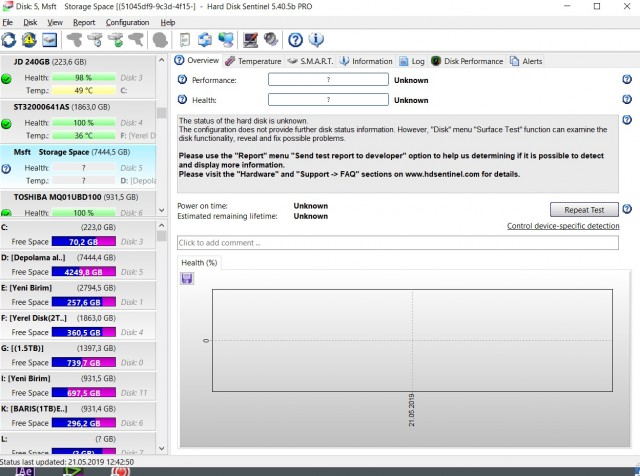Click green check icon of JD 240GB disk

point(6,78)
